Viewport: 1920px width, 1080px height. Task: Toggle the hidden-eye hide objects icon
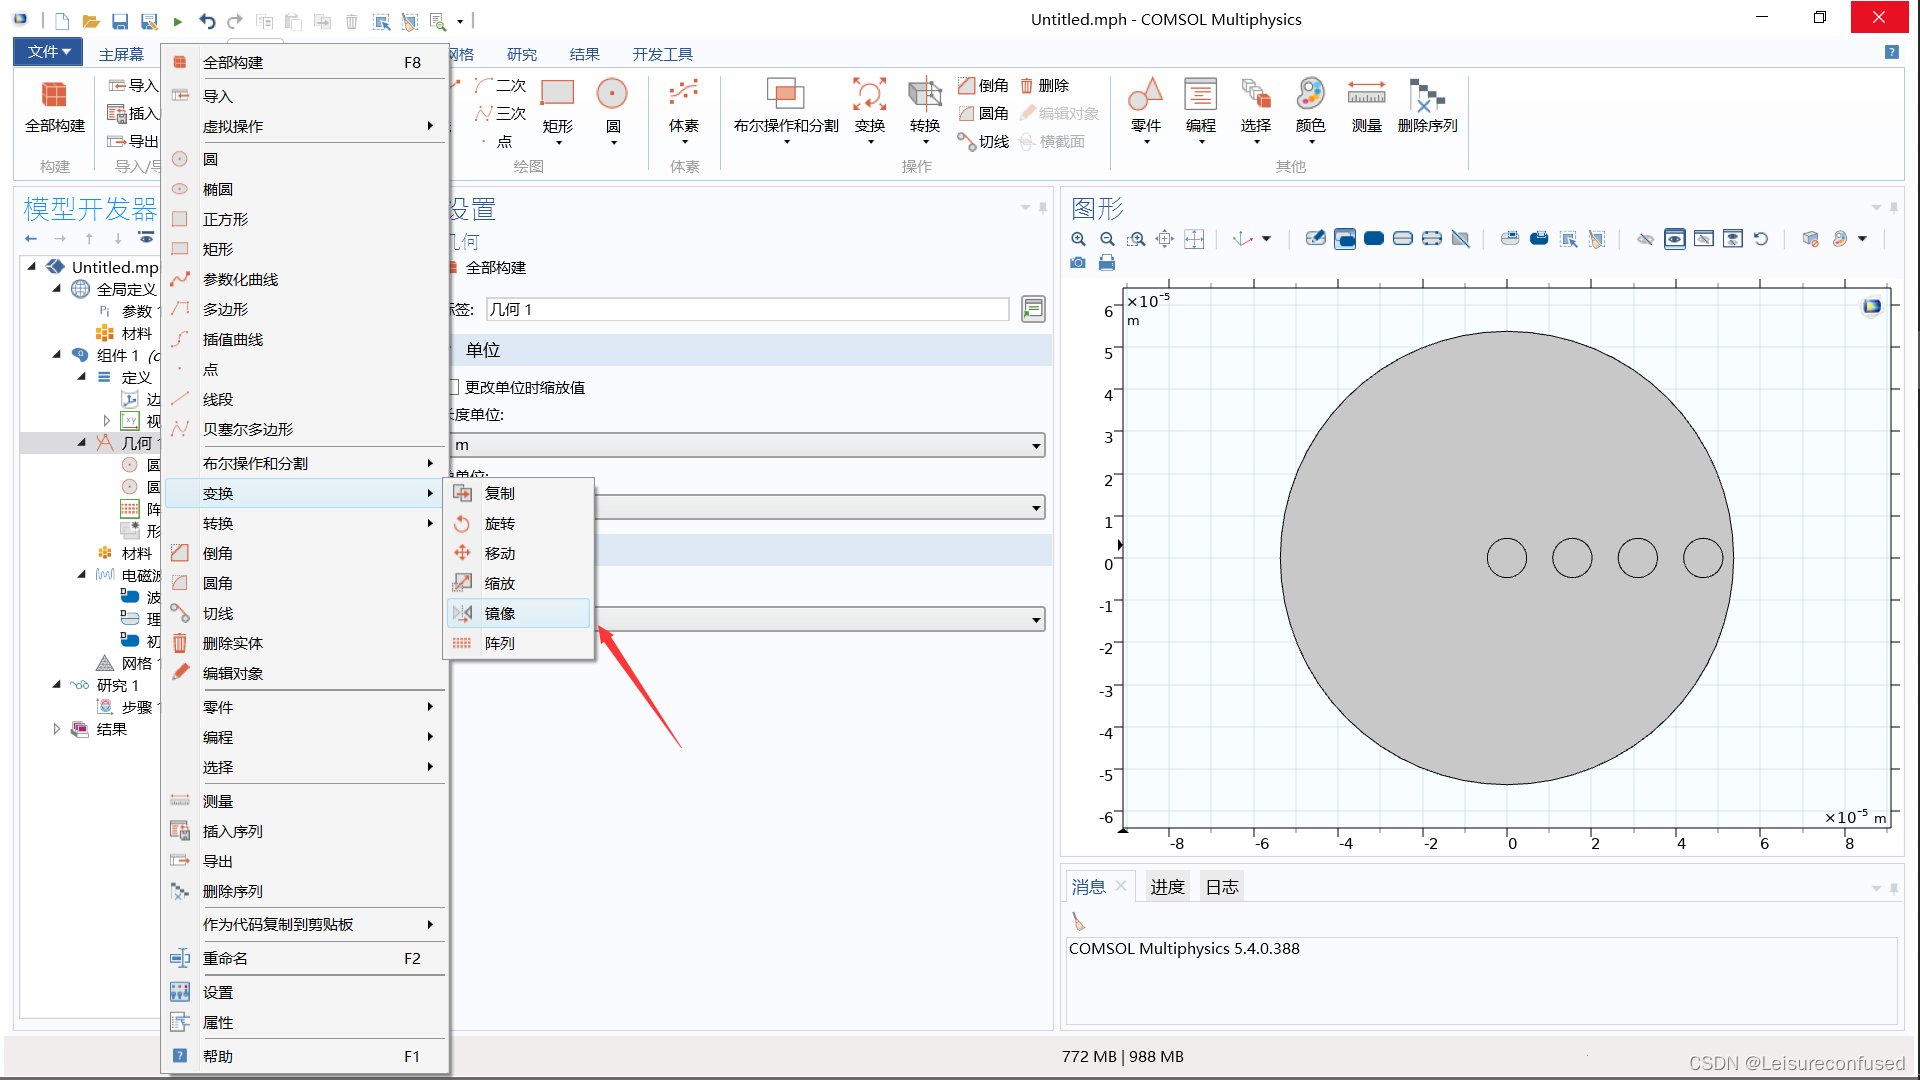tap(1645, 239)
